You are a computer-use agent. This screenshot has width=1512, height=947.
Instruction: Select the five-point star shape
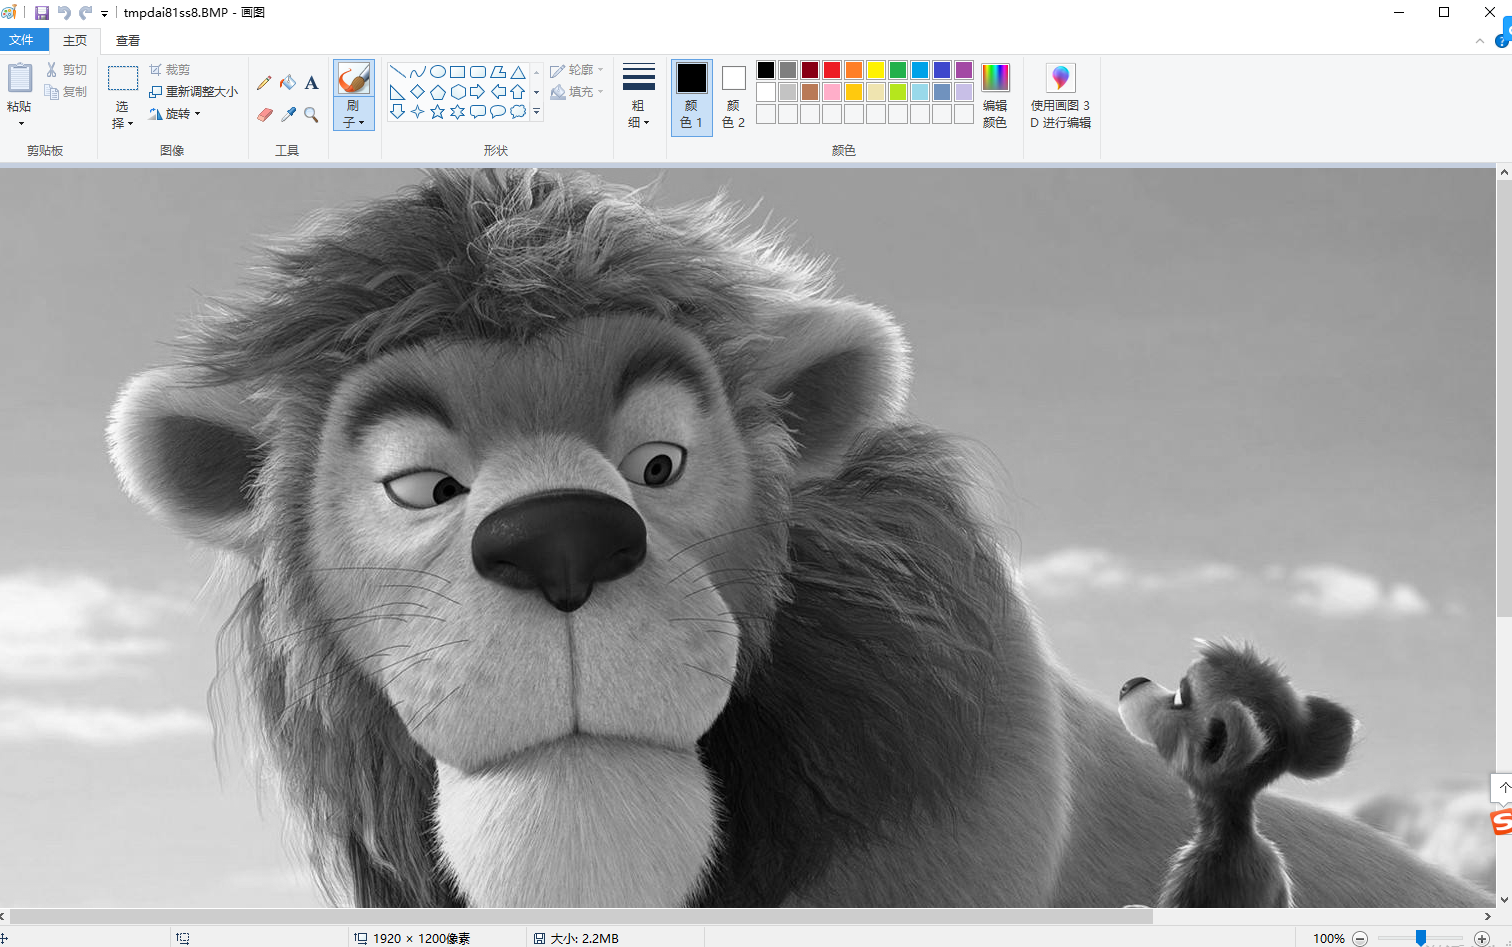pyautogui.click(x=437, y=112)
